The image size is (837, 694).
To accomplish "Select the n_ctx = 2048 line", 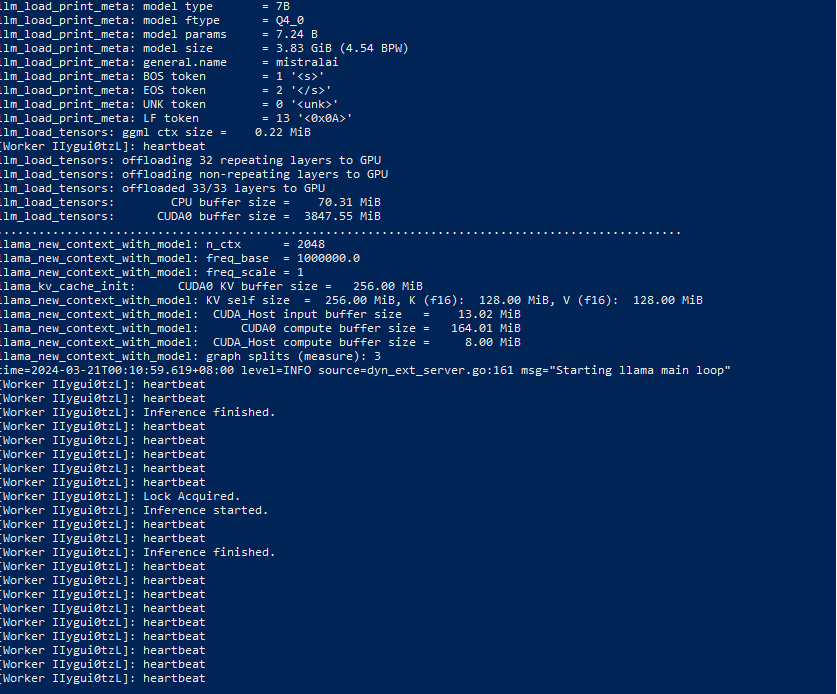I will click(162, 244).
